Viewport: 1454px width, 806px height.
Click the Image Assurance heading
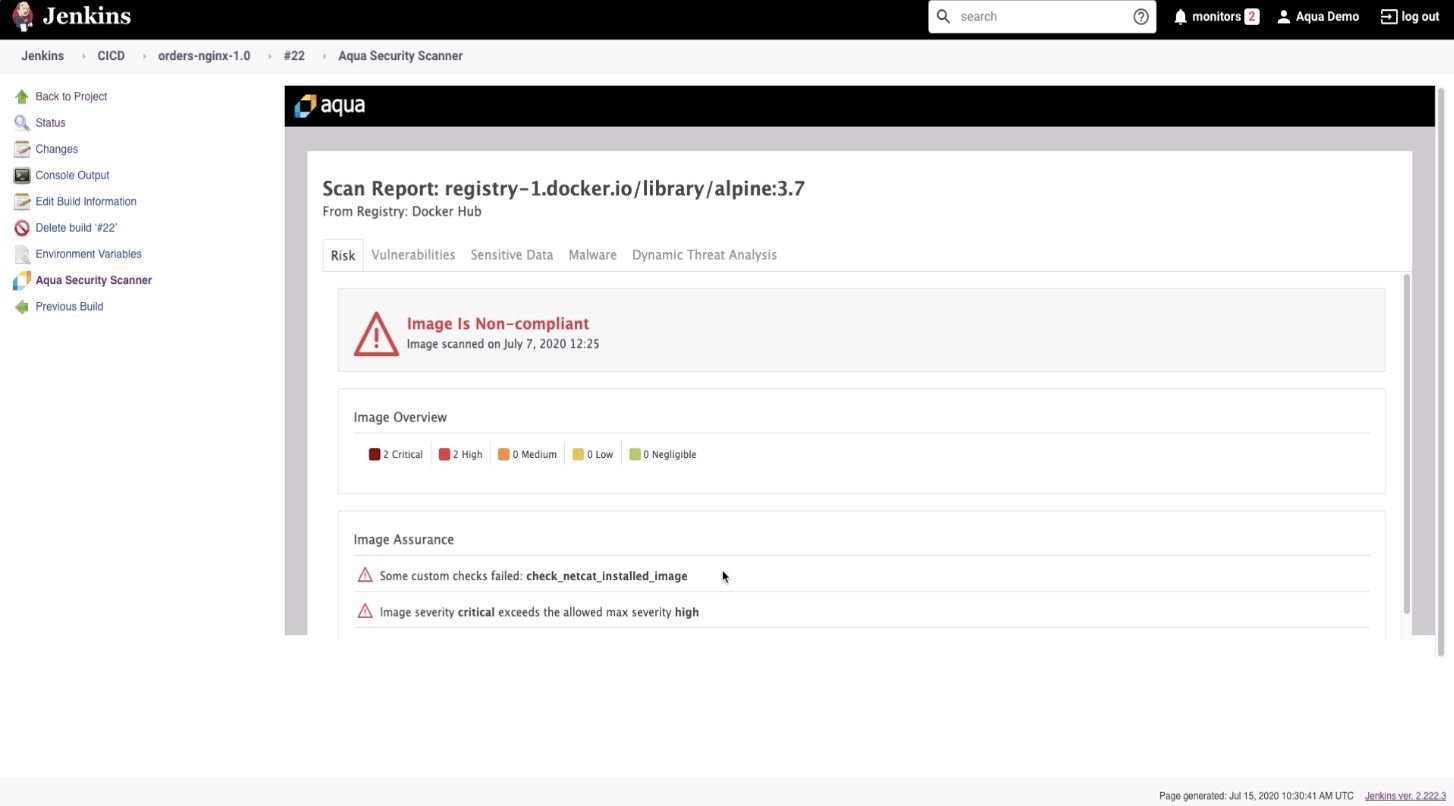(x=404, y=539)
